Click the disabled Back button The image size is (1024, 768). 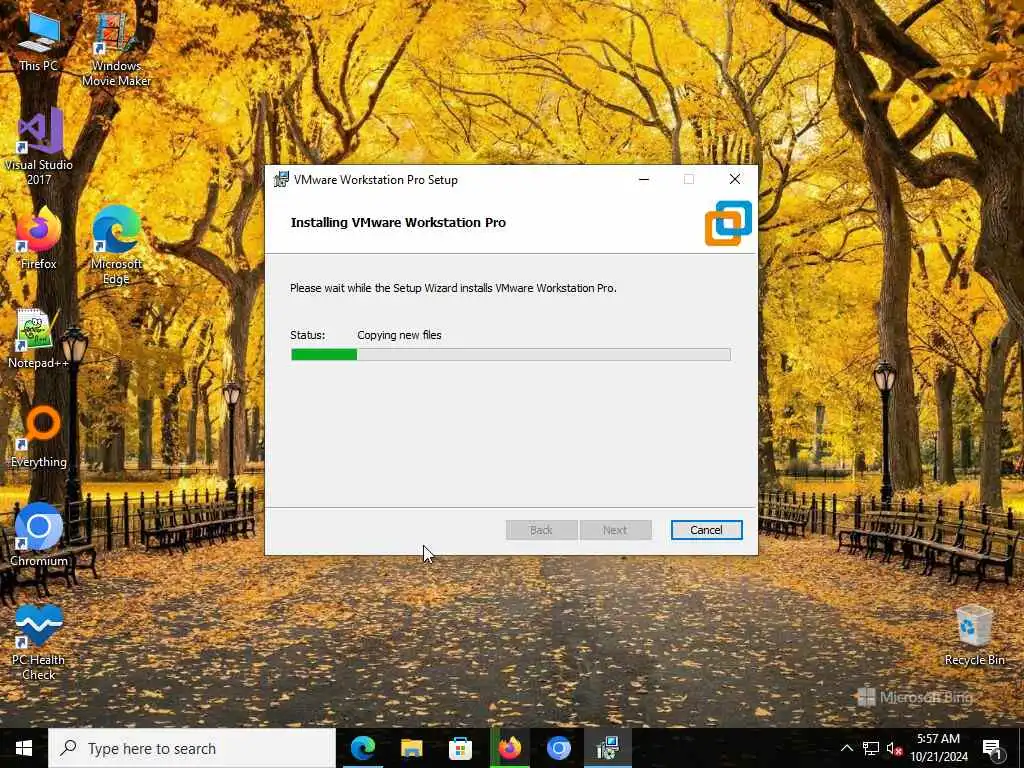click(x=541, y=530)
